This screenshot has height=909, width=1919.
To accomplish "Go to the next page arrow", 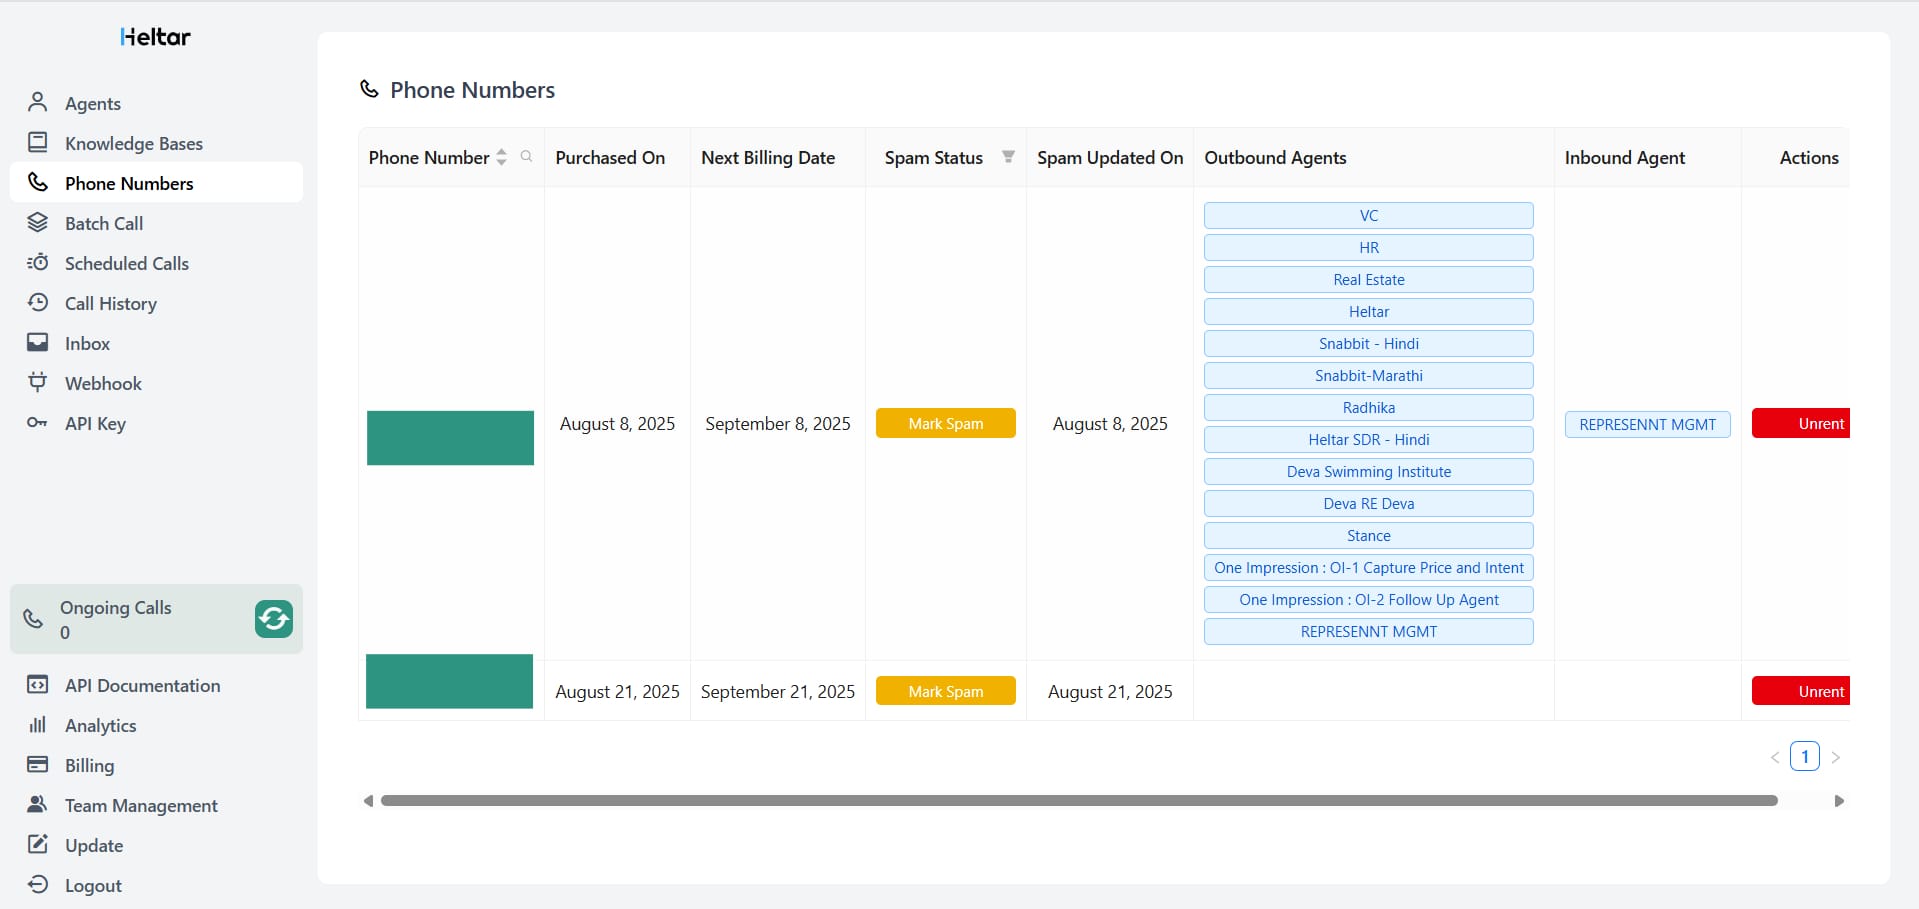I will point(1835,757).
